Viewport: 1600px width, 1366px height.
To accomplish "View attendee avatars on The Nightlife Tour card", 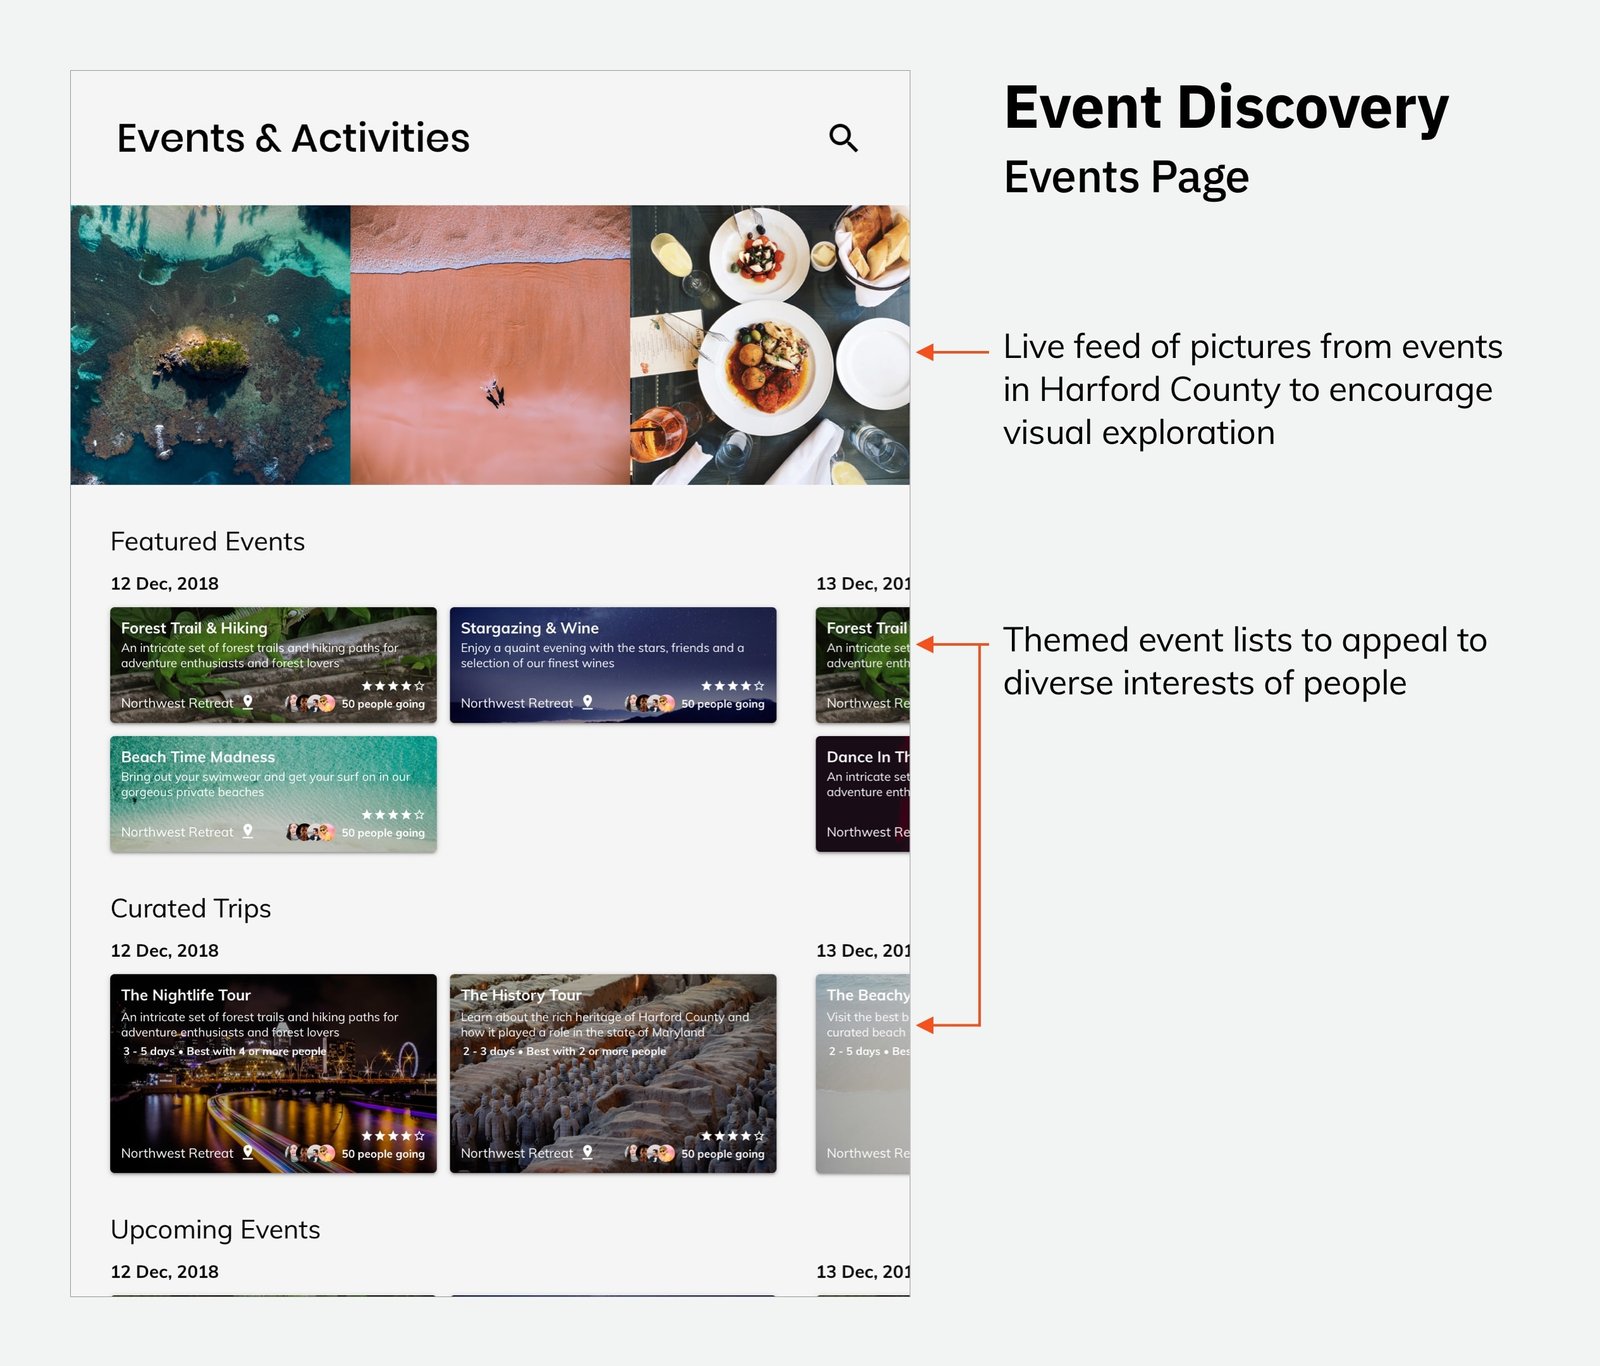I will click(x=311, y=1153).
